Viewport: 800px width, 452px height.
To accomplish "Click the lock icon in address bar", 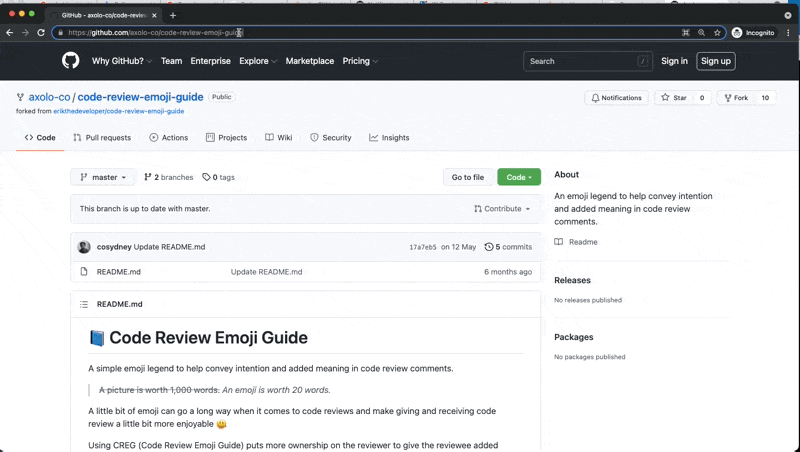I will (60, 33).
